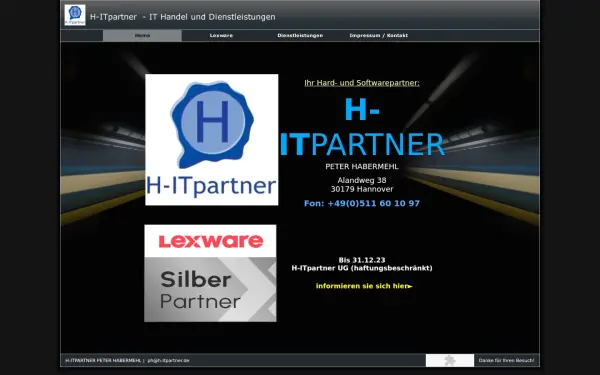Click the text 'PETER HABERMEHL'
The image size is (600, 375).
(x=362, y=166)
